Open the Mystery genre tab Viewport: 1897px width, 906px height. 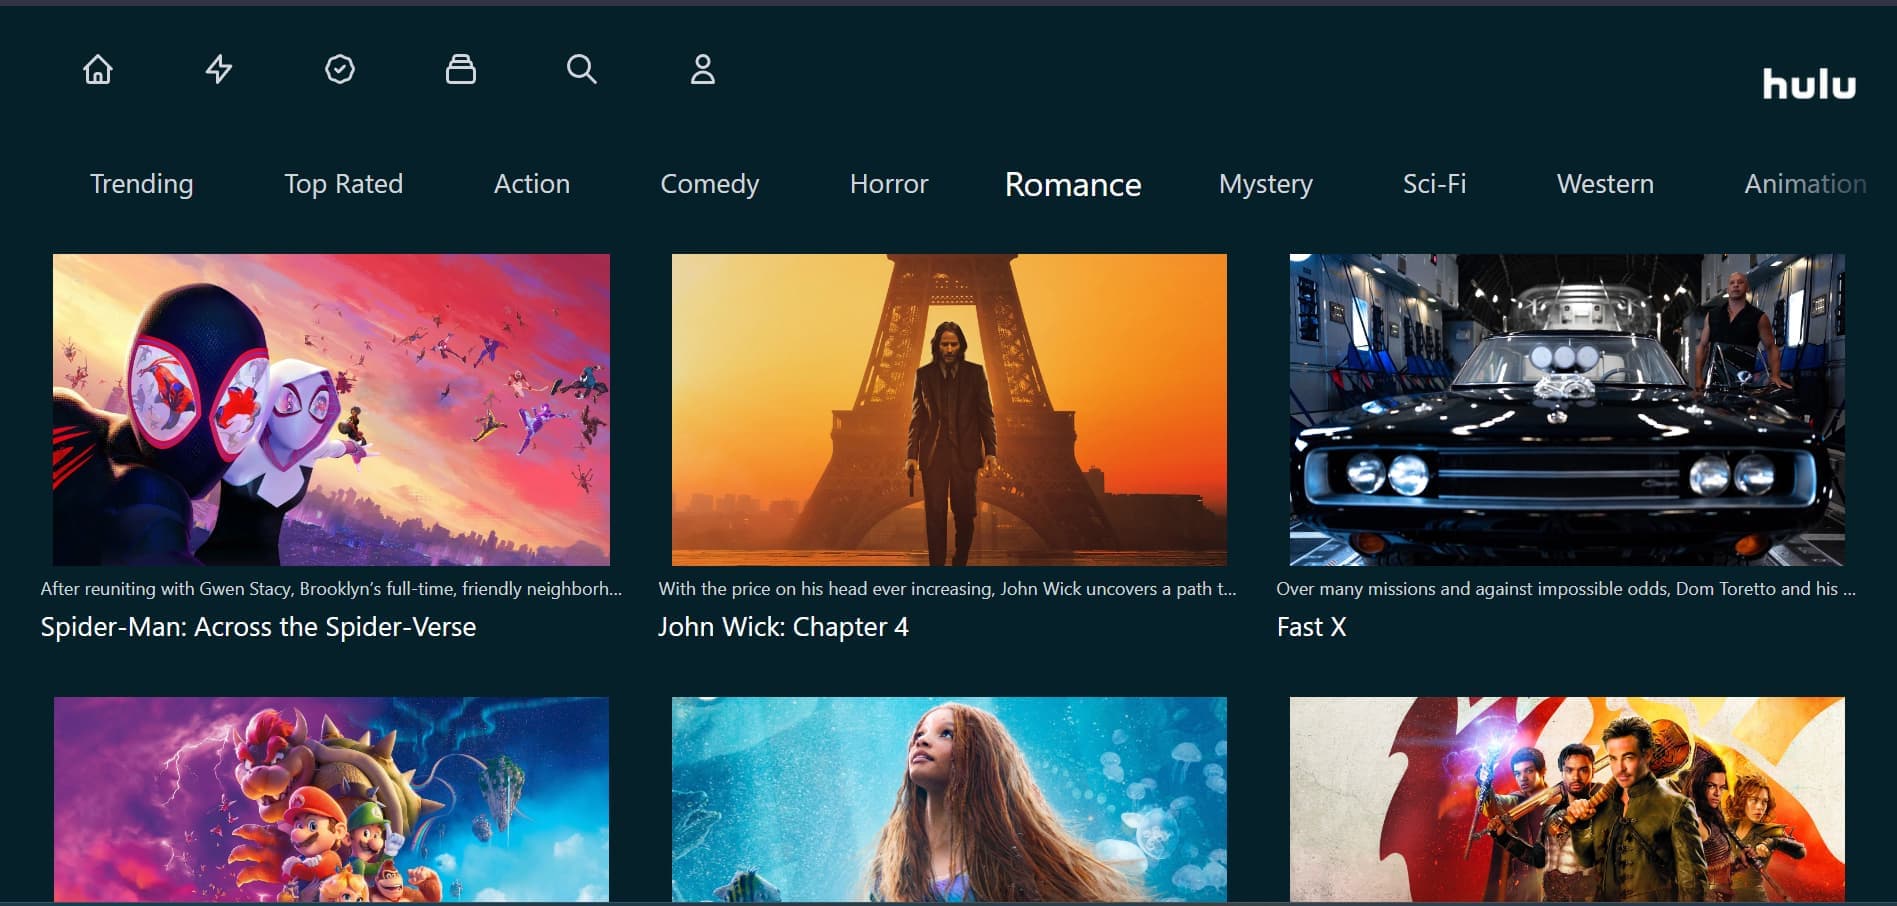tap(1265, 184)
